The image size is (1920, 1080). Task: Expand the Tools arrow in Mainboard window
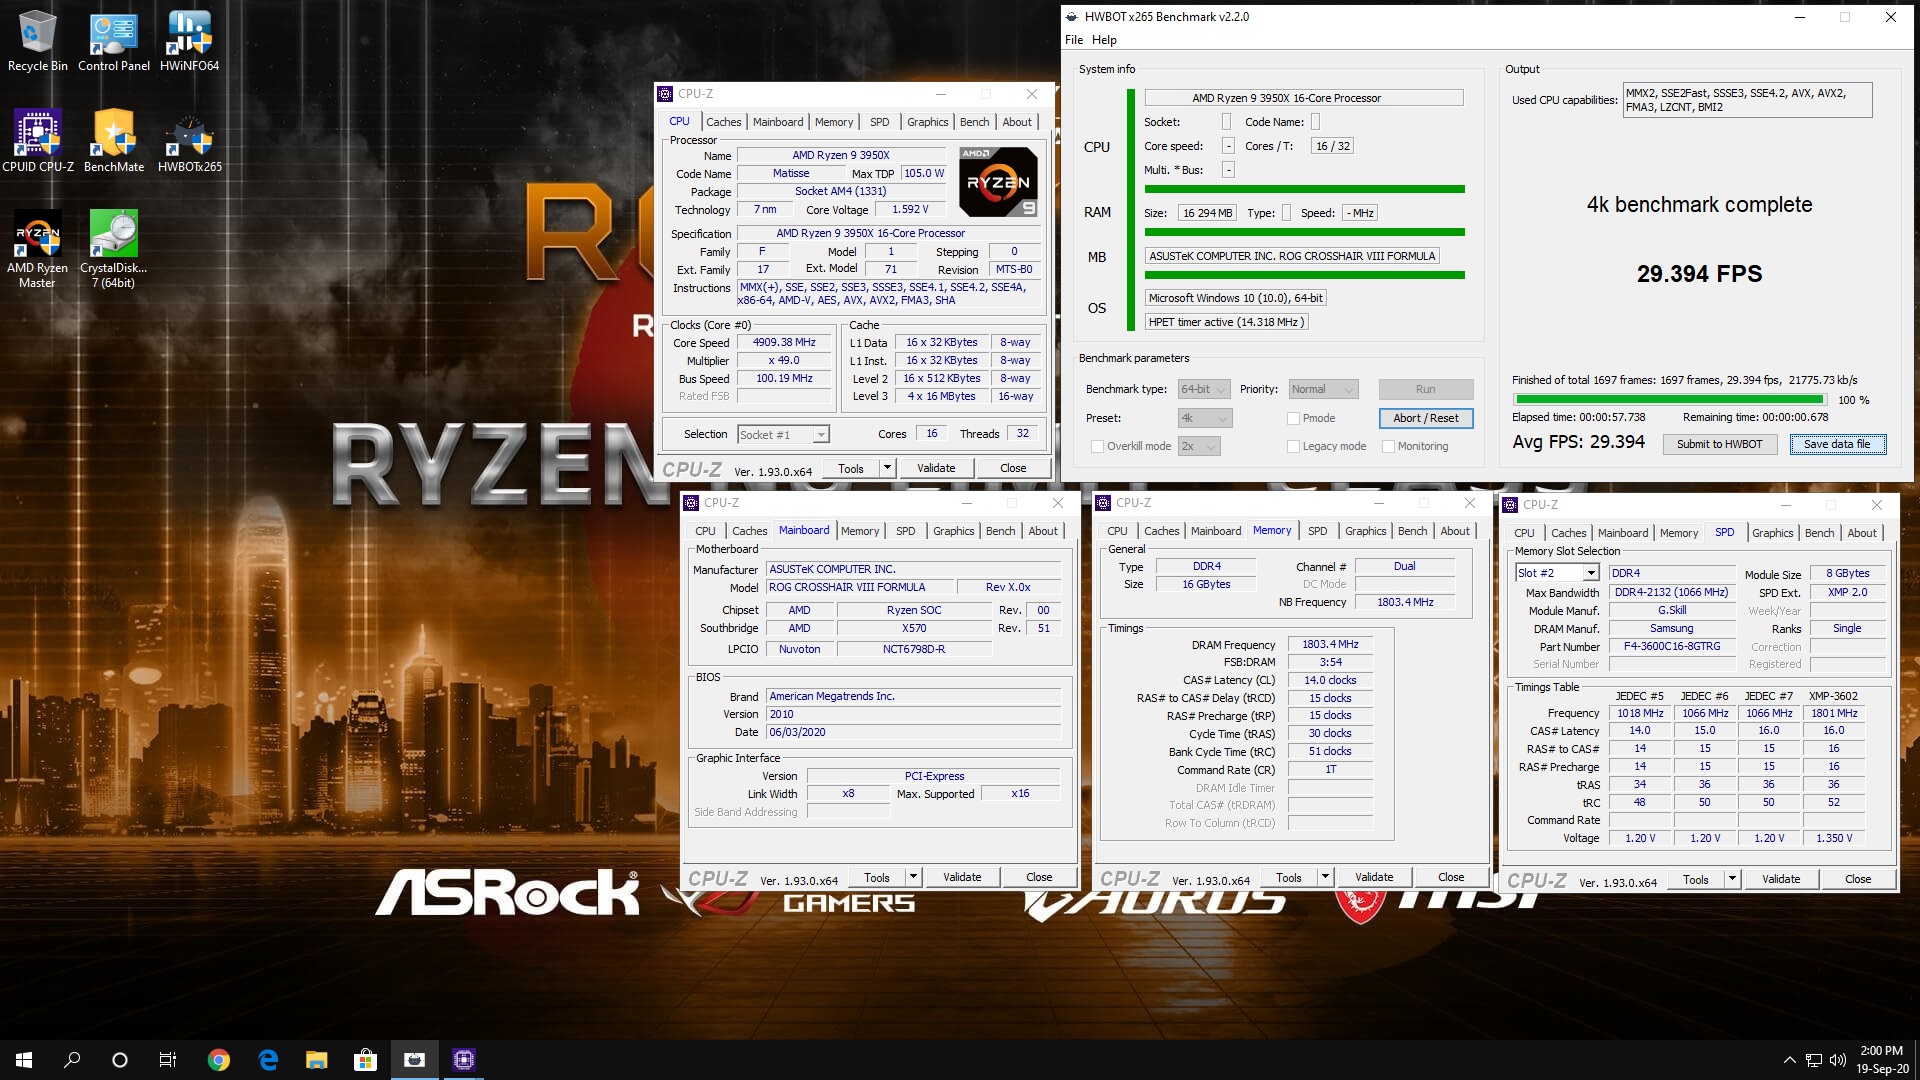coord(912,877)
